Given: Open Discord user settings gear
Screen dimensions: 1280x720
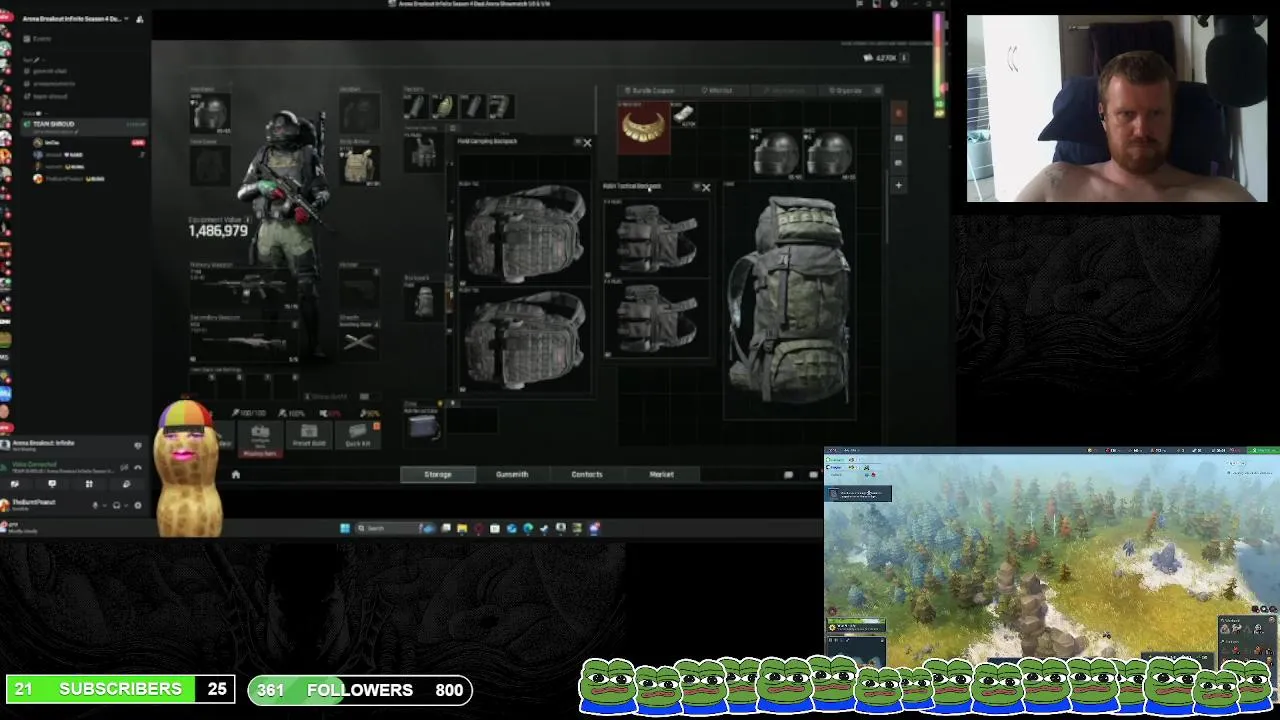Looking at the screenshot, I should (138, 505).
